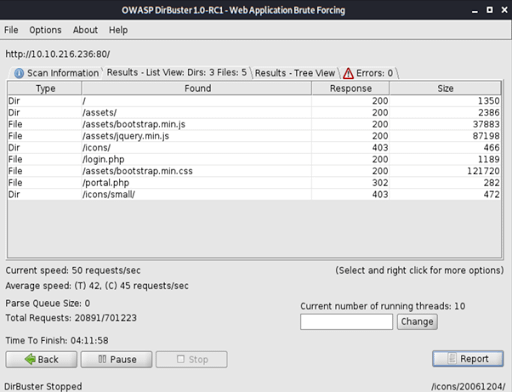The height and width of the screenshot is (392, 512).
Task: Sort results by Response column header
Action: [350, 88]
